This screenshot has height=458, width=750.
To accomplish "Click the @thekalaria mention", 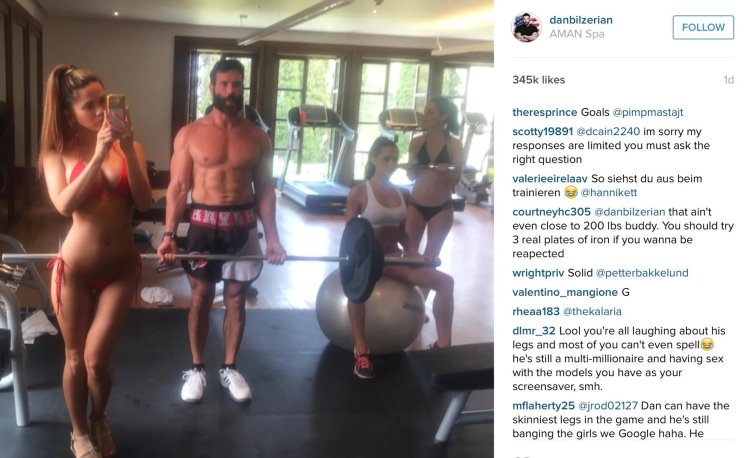I will pyautogui.click(x=592, y=312).
